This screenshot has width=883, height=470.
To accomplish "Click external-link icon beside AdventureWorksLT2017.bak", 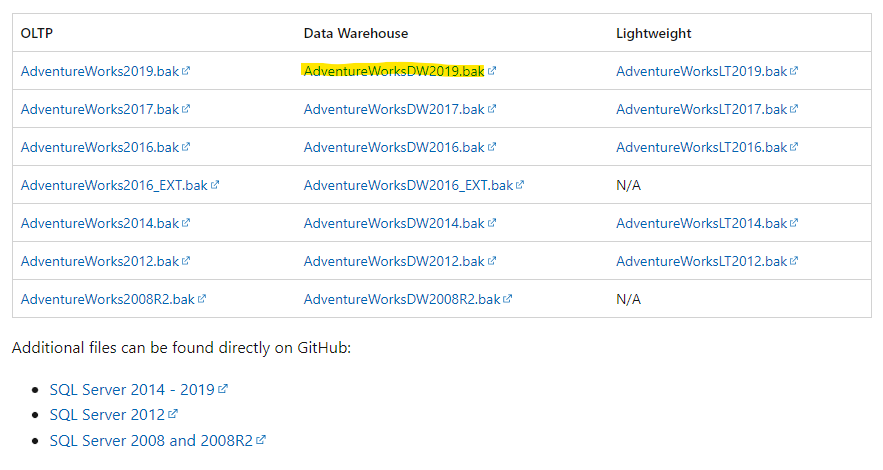I will [794, 109].
